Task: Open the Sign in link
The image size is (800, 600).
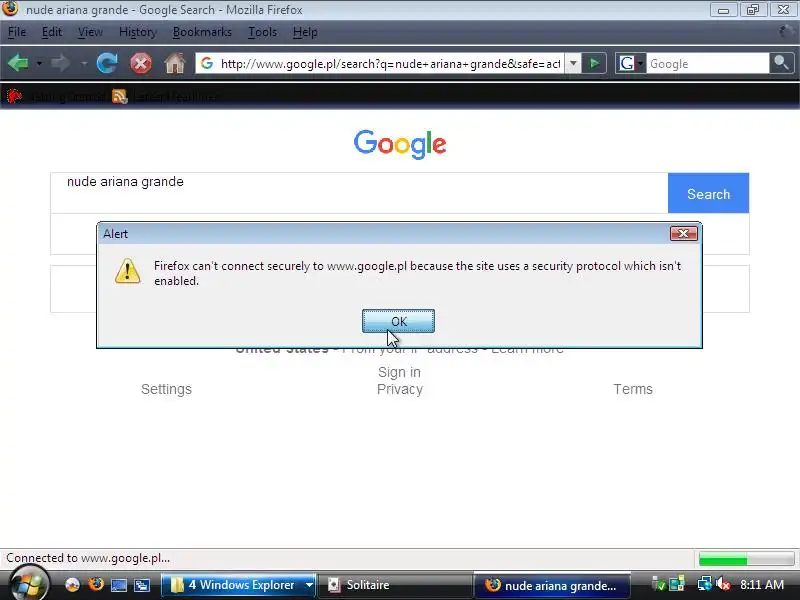Action: pyautogui.click(x=399, y=372)
